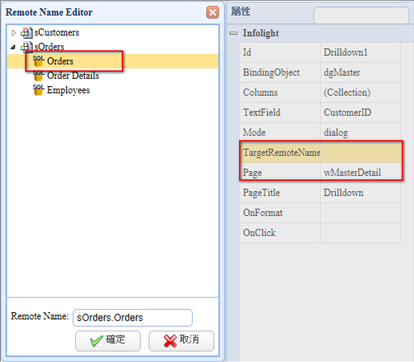Select Orders in the tree
This screenshot has height=362, width=414.
tap(60, 61)
